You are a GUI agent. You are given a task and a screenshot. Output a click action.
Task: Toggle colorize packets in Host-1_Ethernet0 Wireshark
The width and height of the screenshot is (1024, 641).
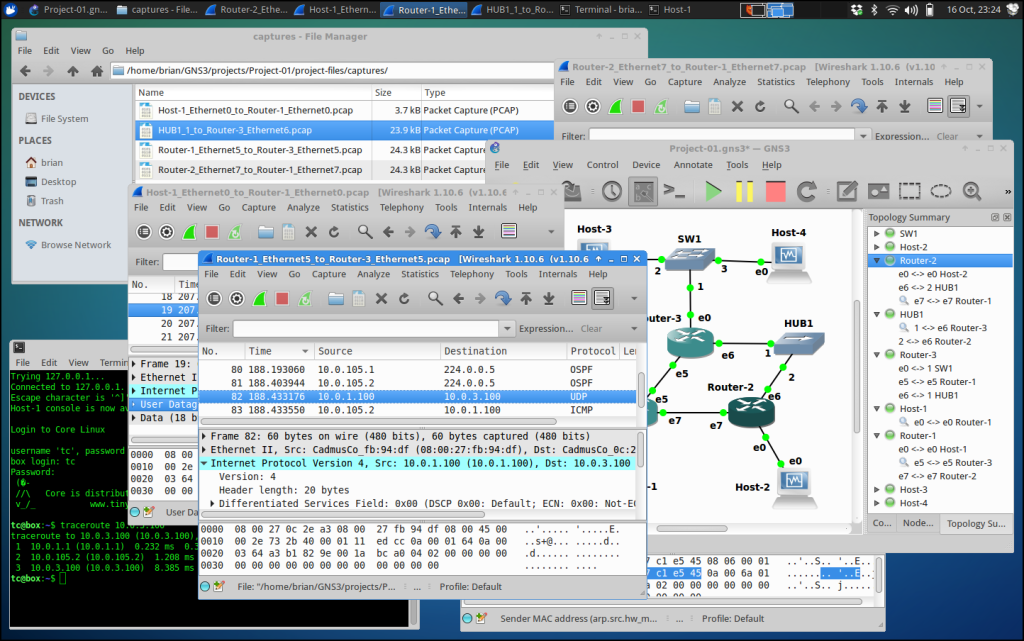click(x=509, y=231)
